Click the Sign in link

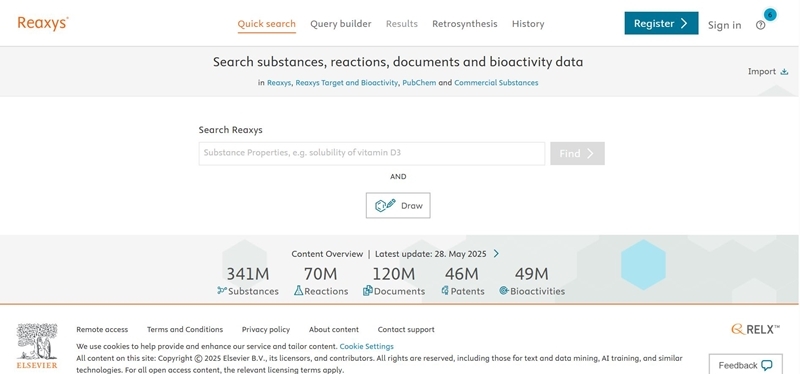tap(724, 25)
